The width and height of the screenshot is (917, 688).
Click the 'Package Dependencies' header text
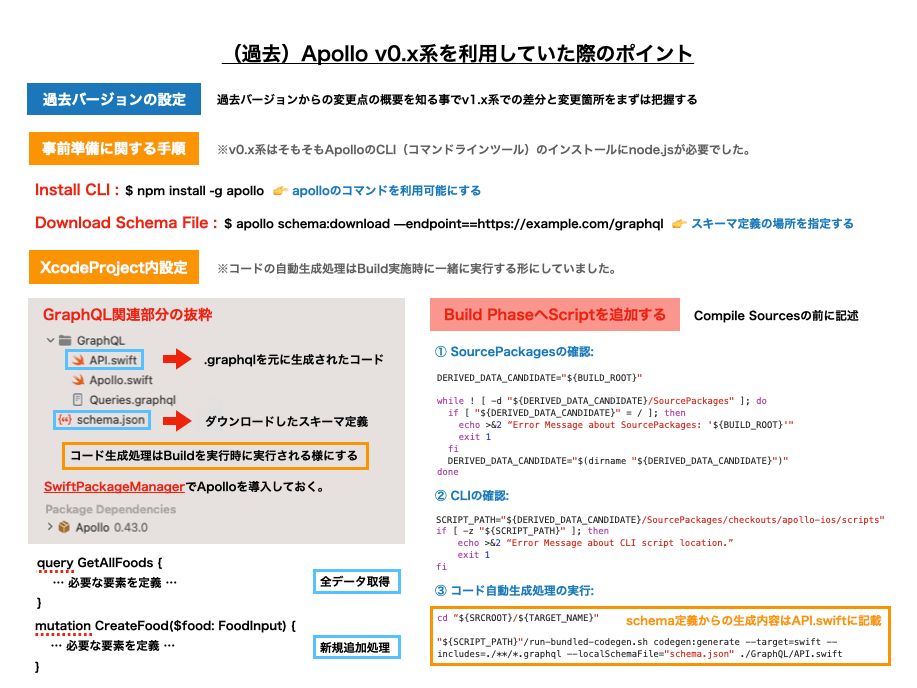[x=111, y=509]
